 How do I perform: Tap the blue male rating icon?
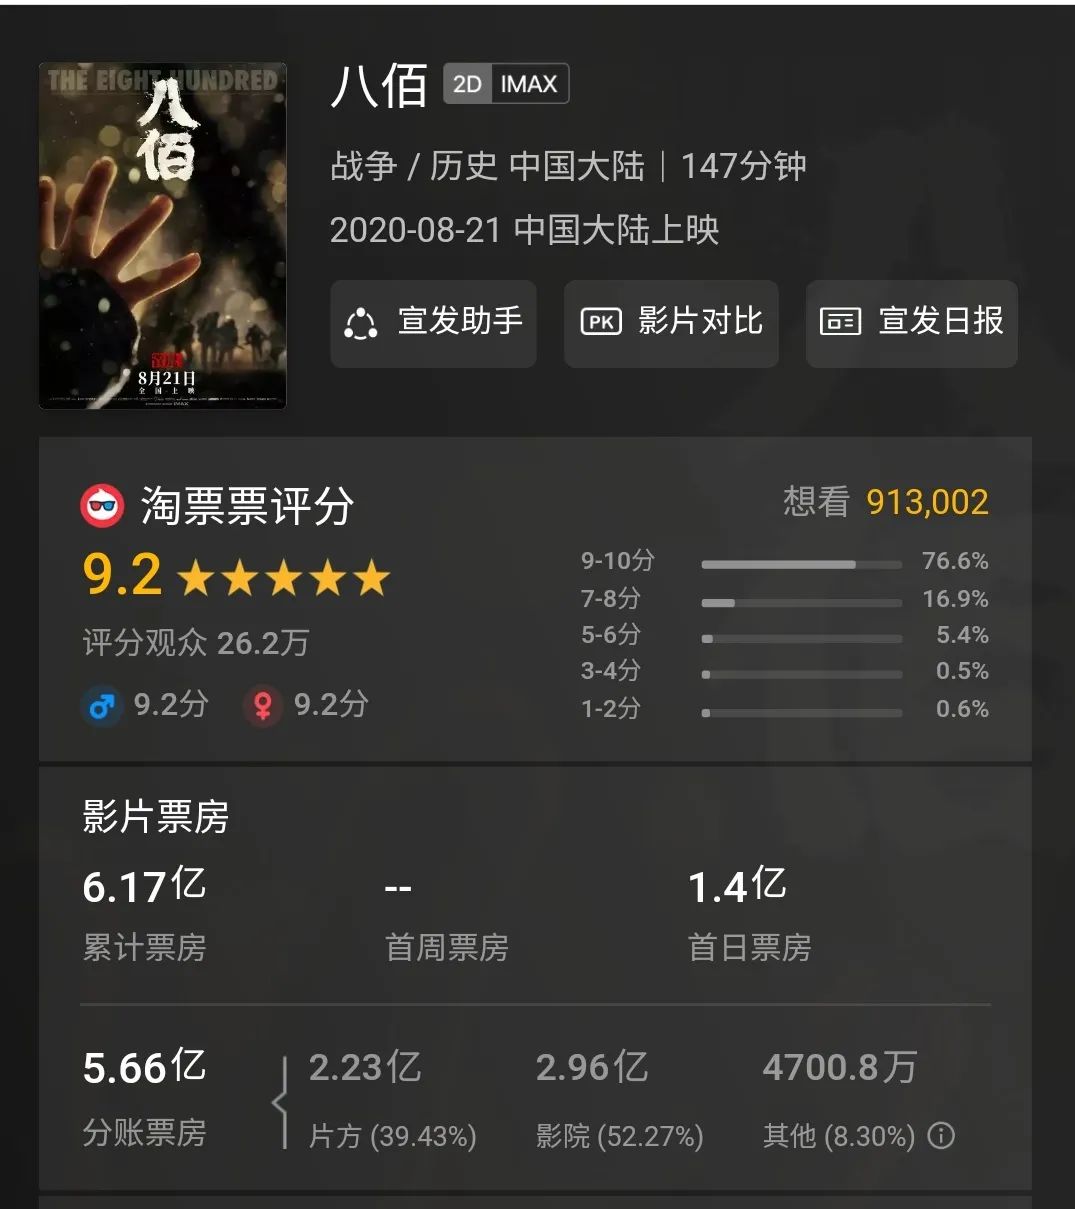pos(100,706)
